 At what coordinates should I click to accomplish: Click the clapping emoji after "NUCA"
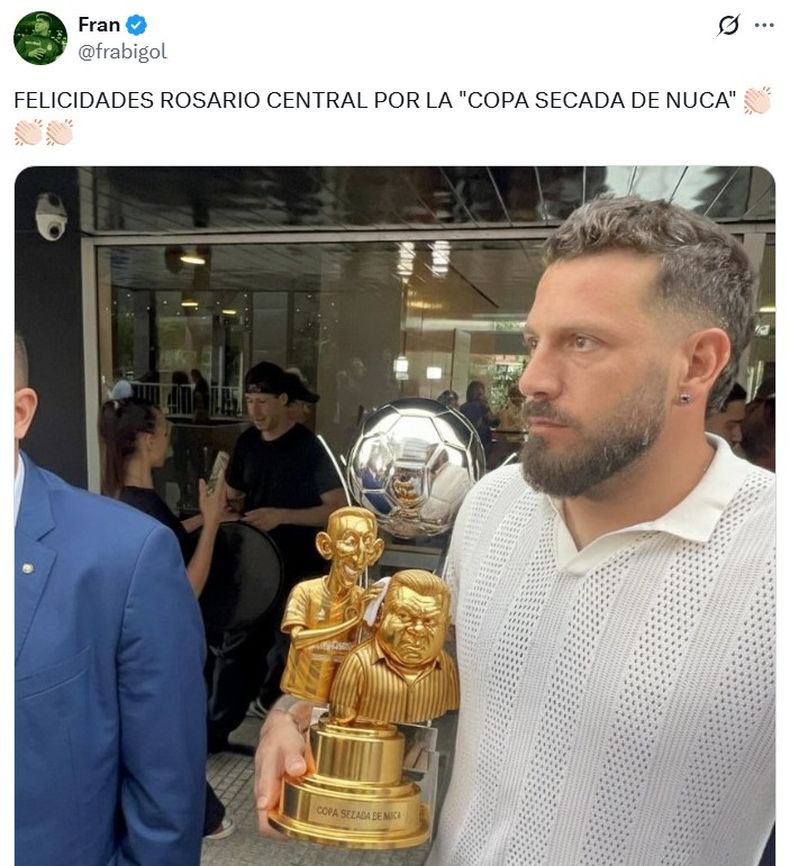pyautogui.click(x=757, y=101)
